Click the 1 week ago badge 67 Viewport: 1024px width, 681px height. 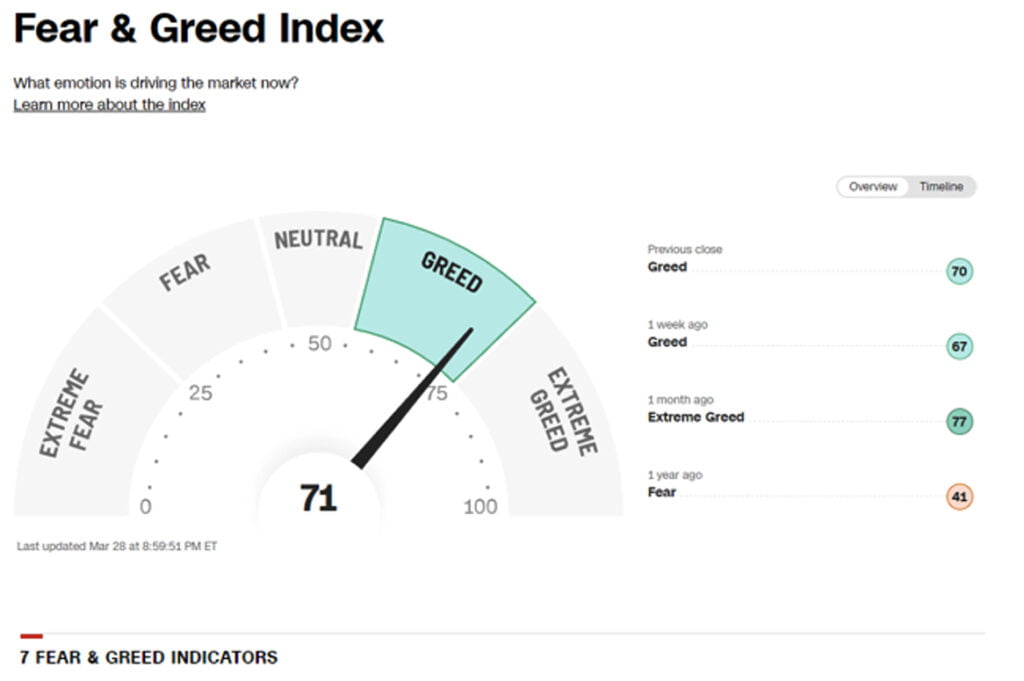click(959, 346)
